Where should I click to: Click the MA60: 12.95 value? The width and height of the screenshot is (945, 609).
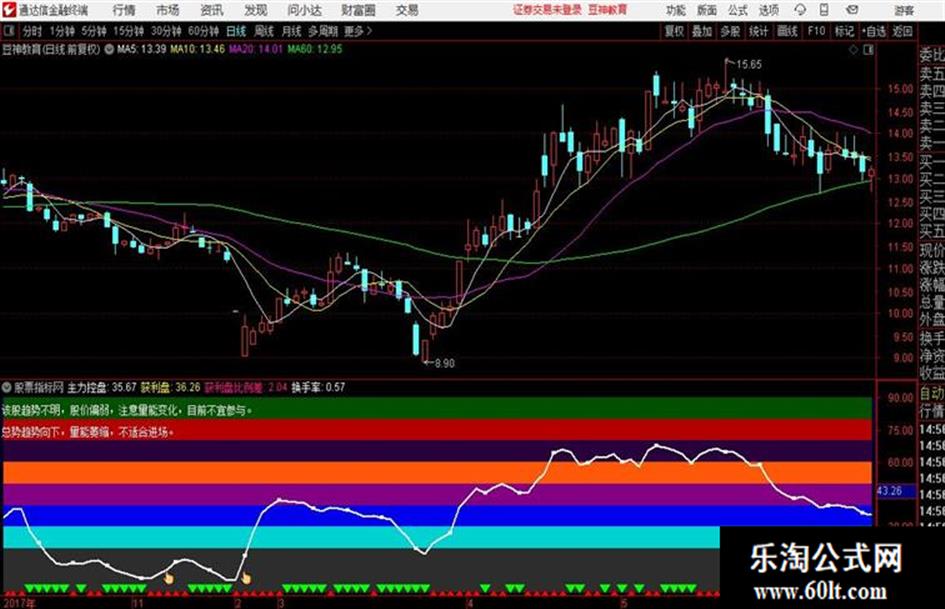click(315, 49)
